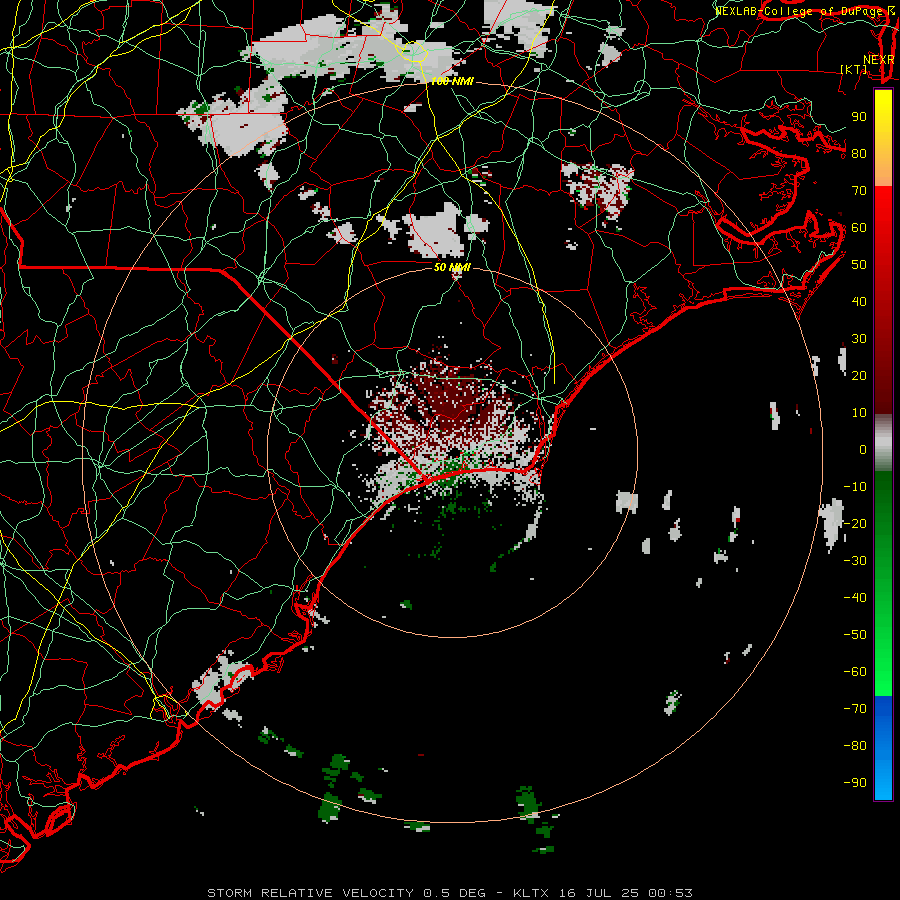Select the 70 value on velocity scale
Image resolution: width=900 pixels, height=900 pixels.
click(859, 191)
